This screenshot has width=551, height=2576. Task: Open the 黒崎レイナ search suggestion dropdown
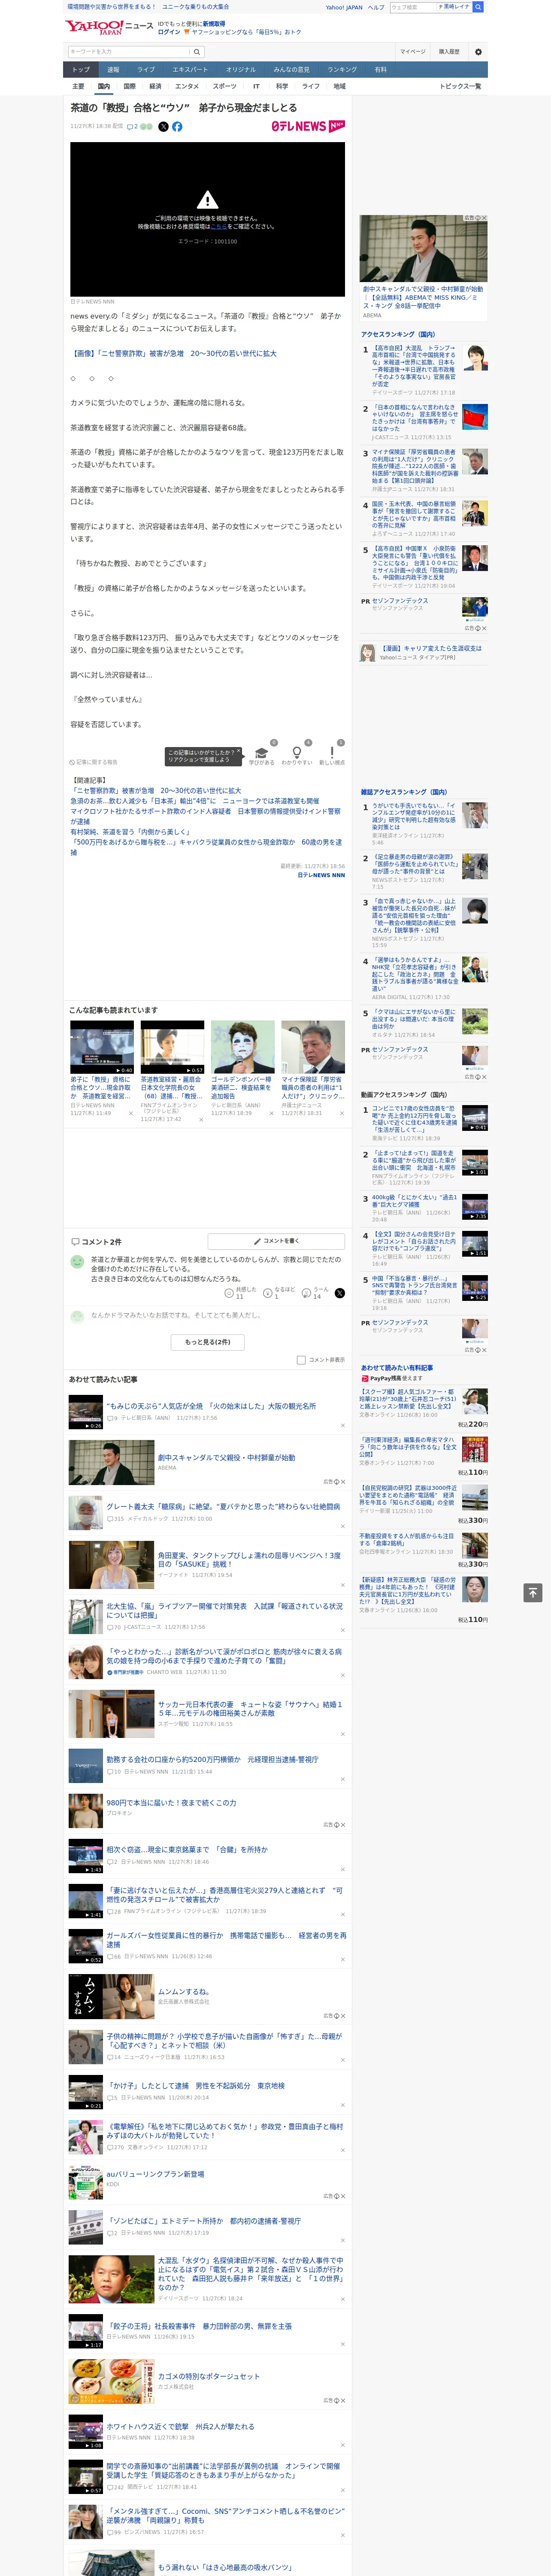pos(455,7)
